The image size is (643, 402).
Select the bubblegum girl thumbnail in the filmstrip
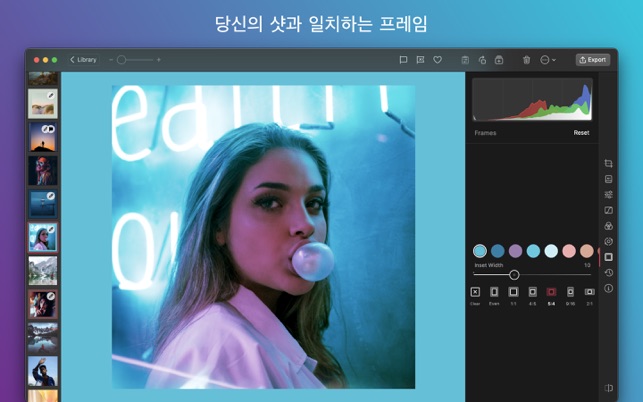[x=43, y=237]
